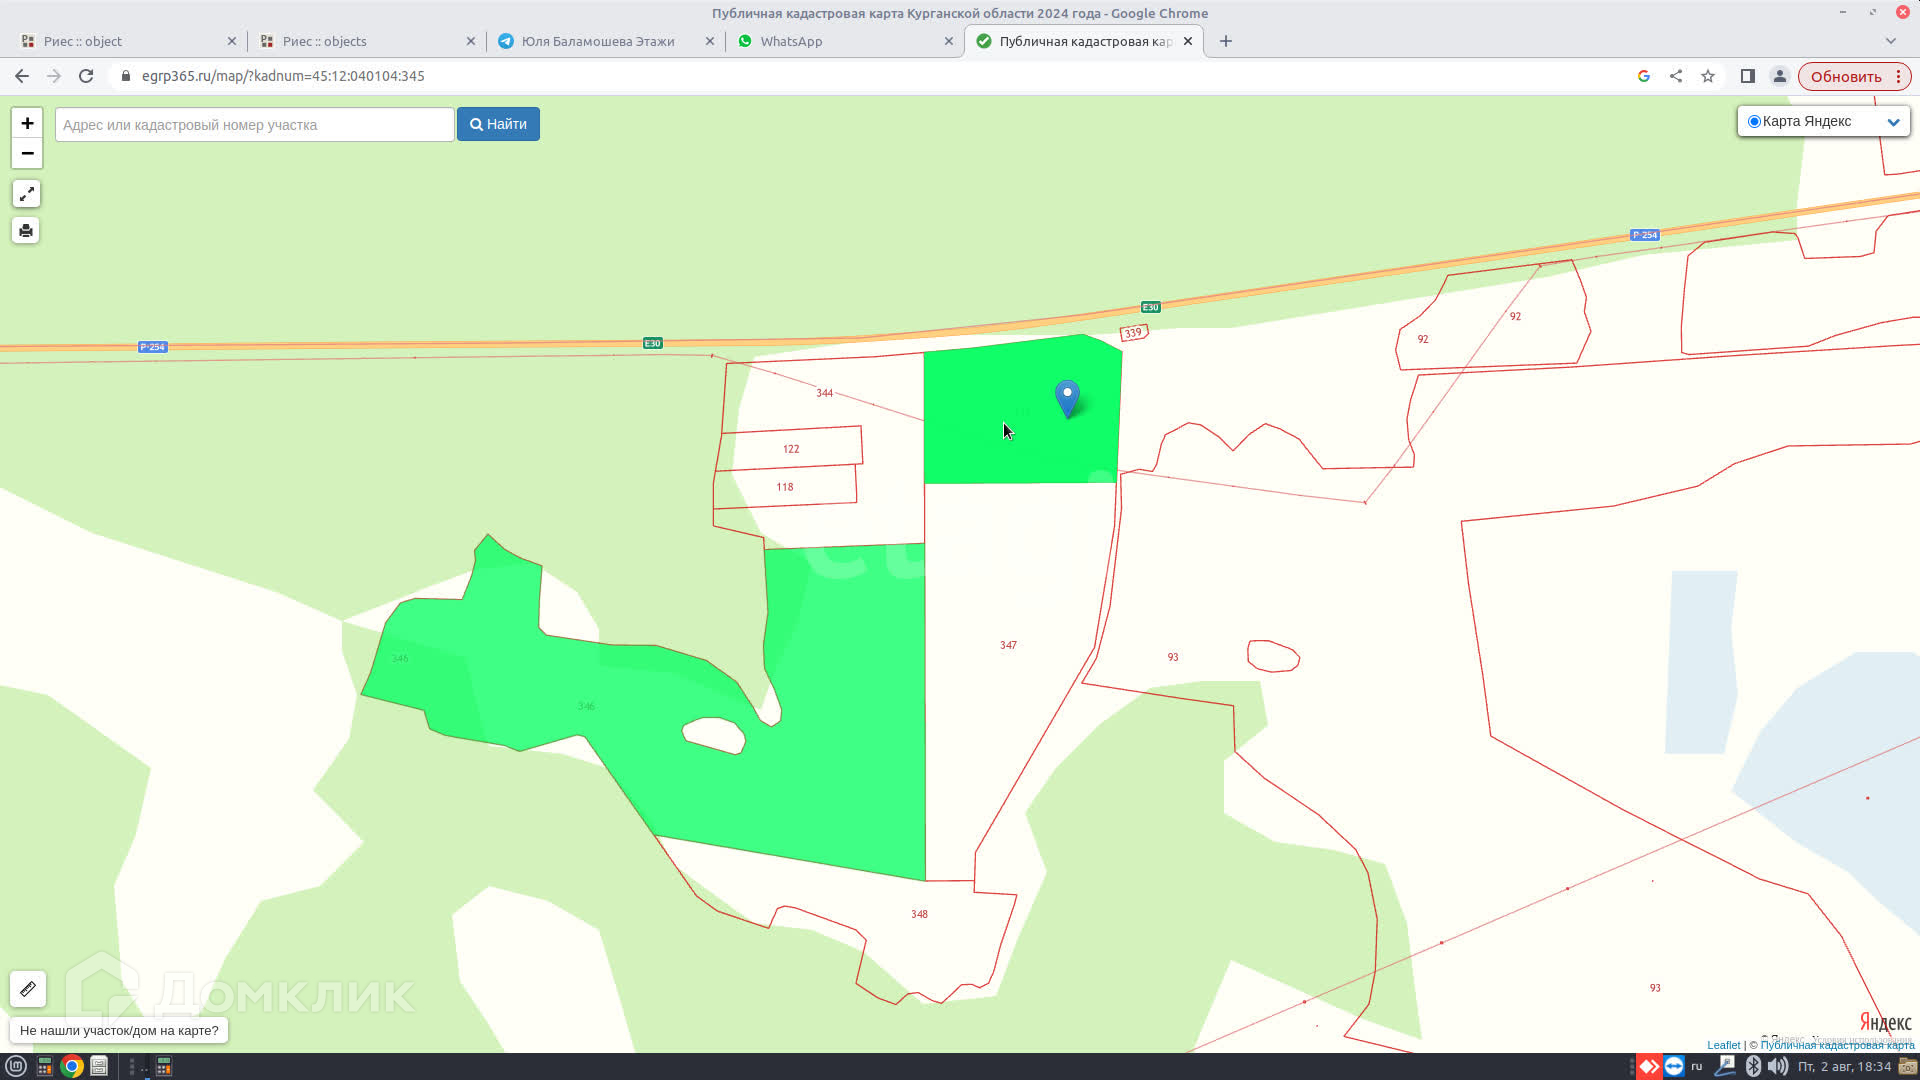Open the Leaflet attribution link
This screenshot has height=1080, width=1920.
click(1723, 1045)
